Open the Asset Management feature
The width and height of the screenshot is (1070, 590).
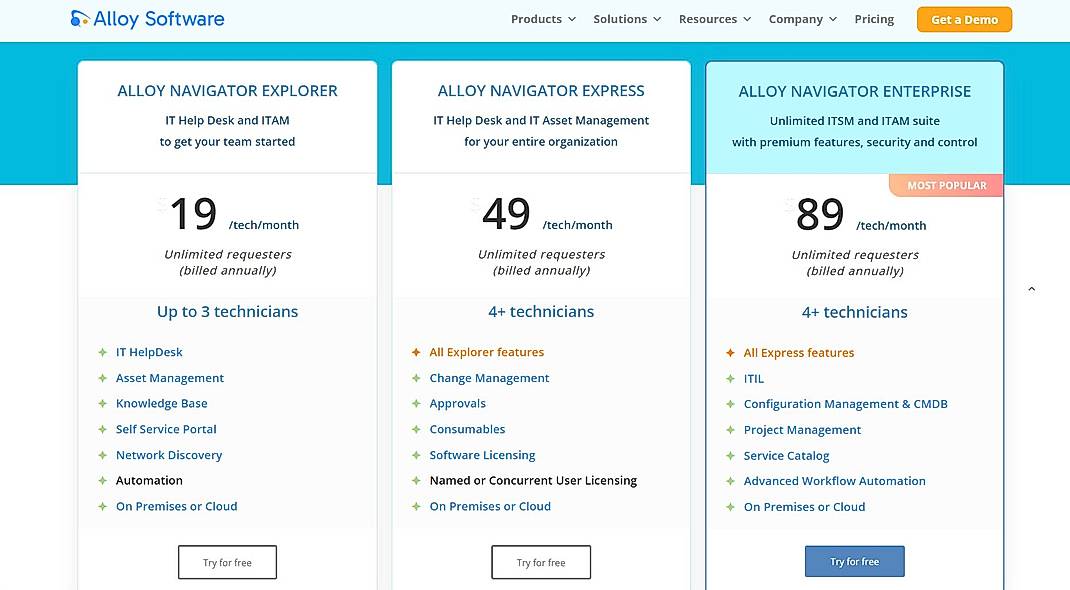(170, 378)
